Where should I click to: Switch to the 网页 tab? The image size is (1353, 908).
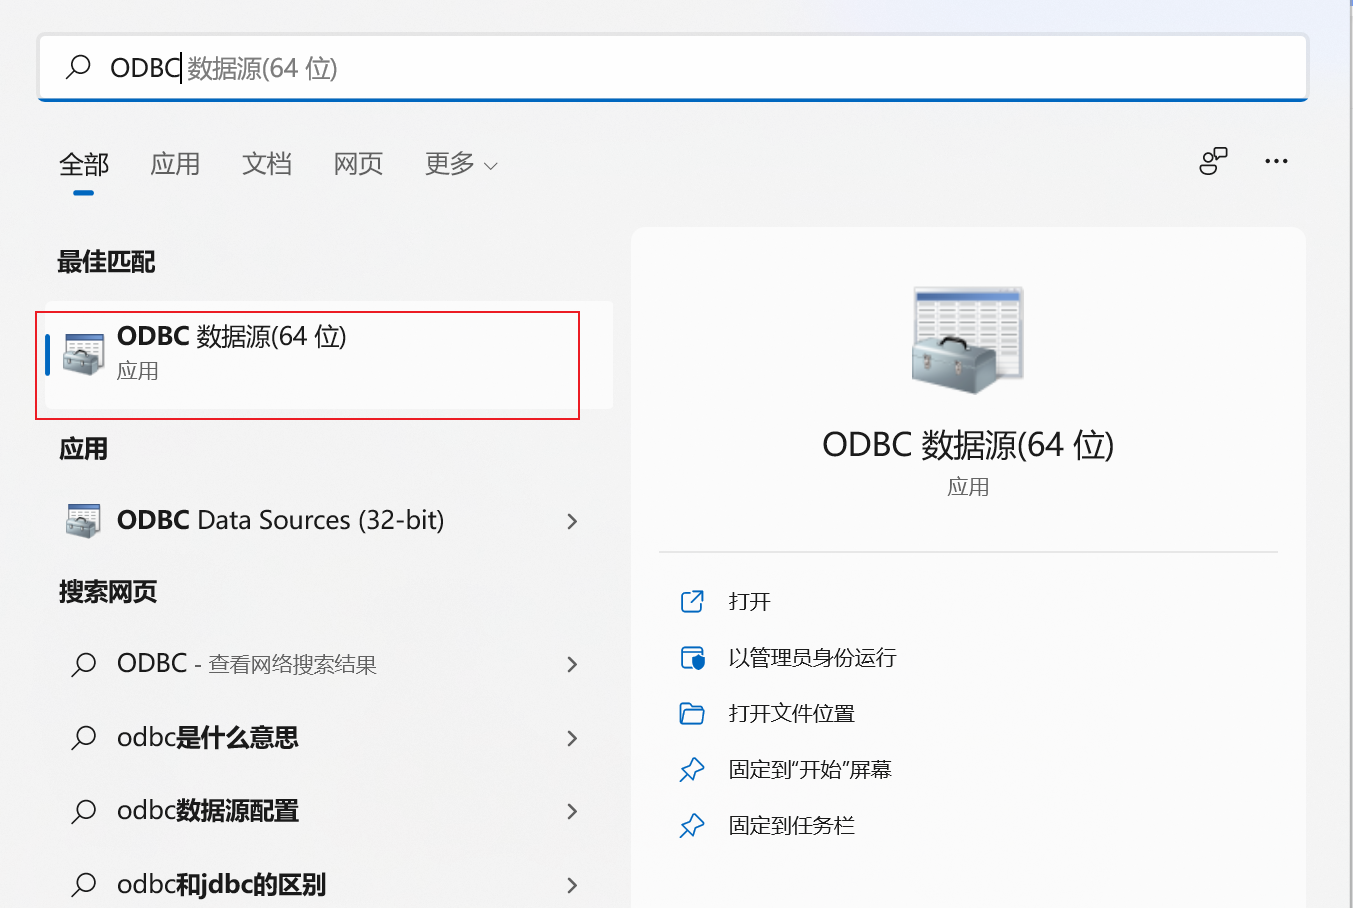pyautogui.click(x=357, y=164)
